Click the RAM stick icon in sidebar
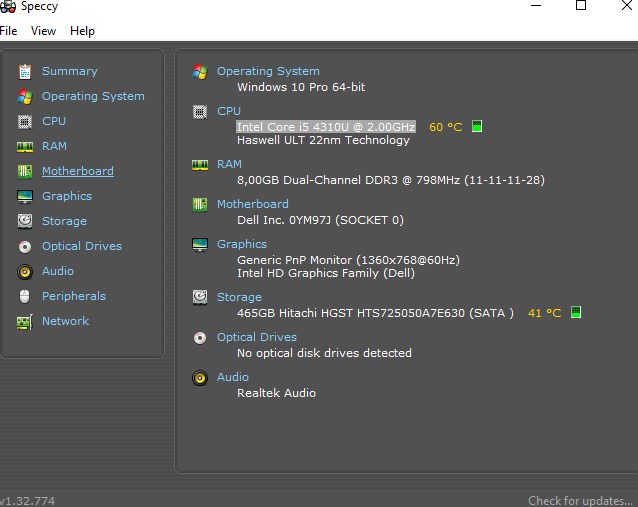The width and height of the screenshot is (638, 507). pos(25,146)
